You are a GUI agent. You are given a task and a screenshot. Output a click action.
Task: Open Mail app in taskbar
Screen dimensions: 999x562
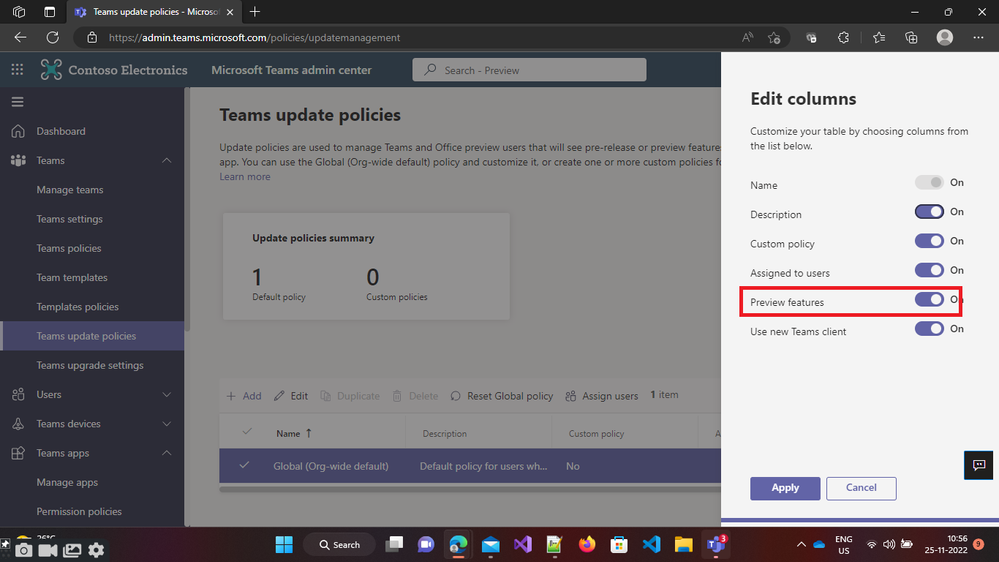[x=490, y=545]
